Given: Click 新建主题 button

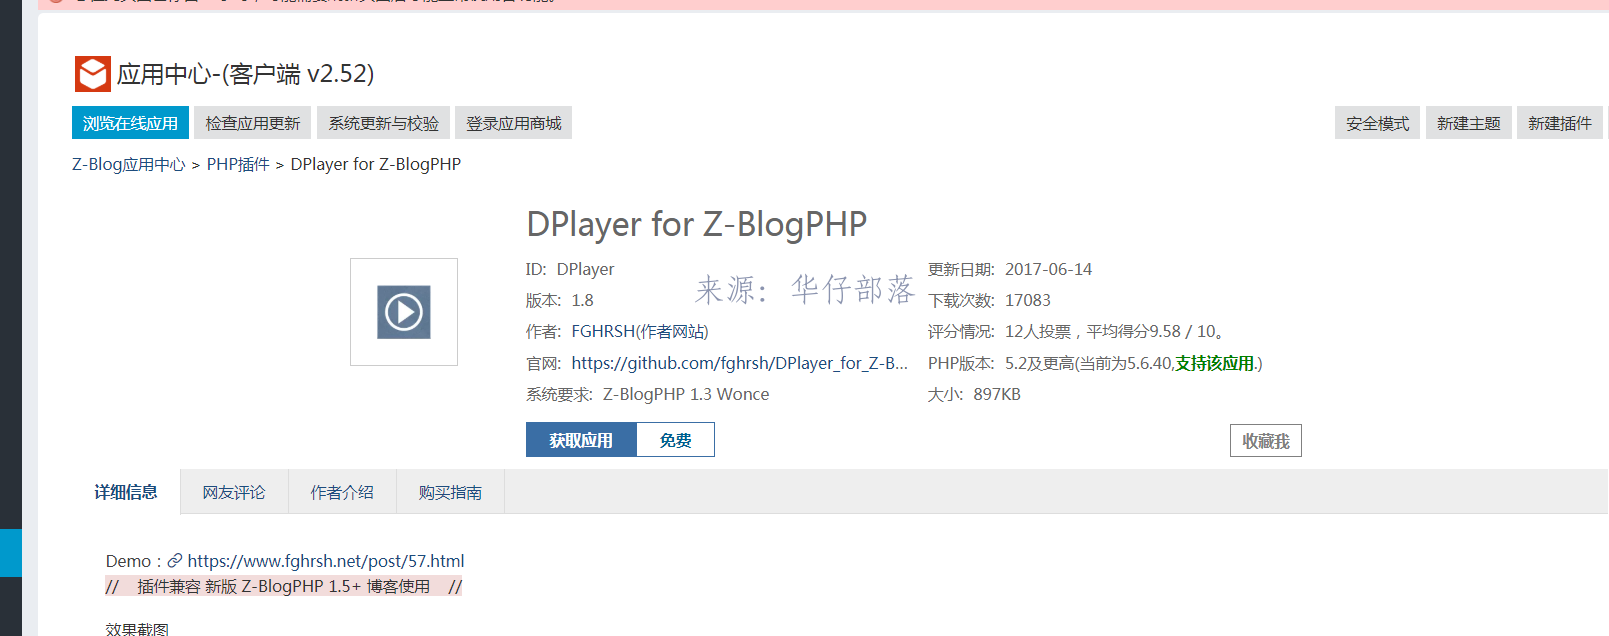Looking at the screenshot, I should pos(1468,123).
